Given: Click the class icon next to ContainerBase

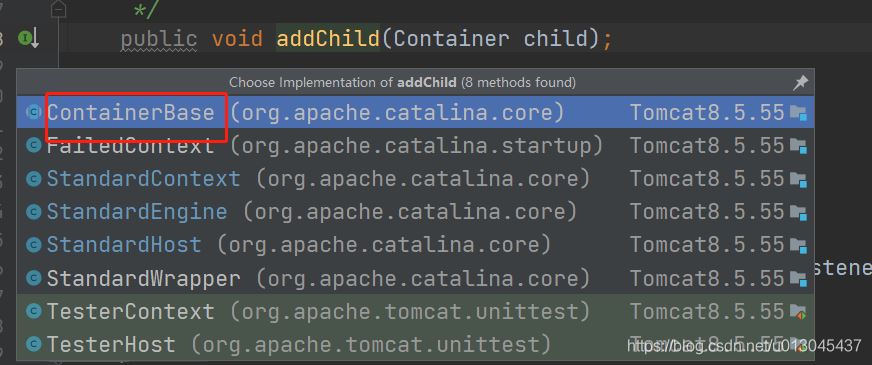Looking at the screenshot, I should pos(34,112).
